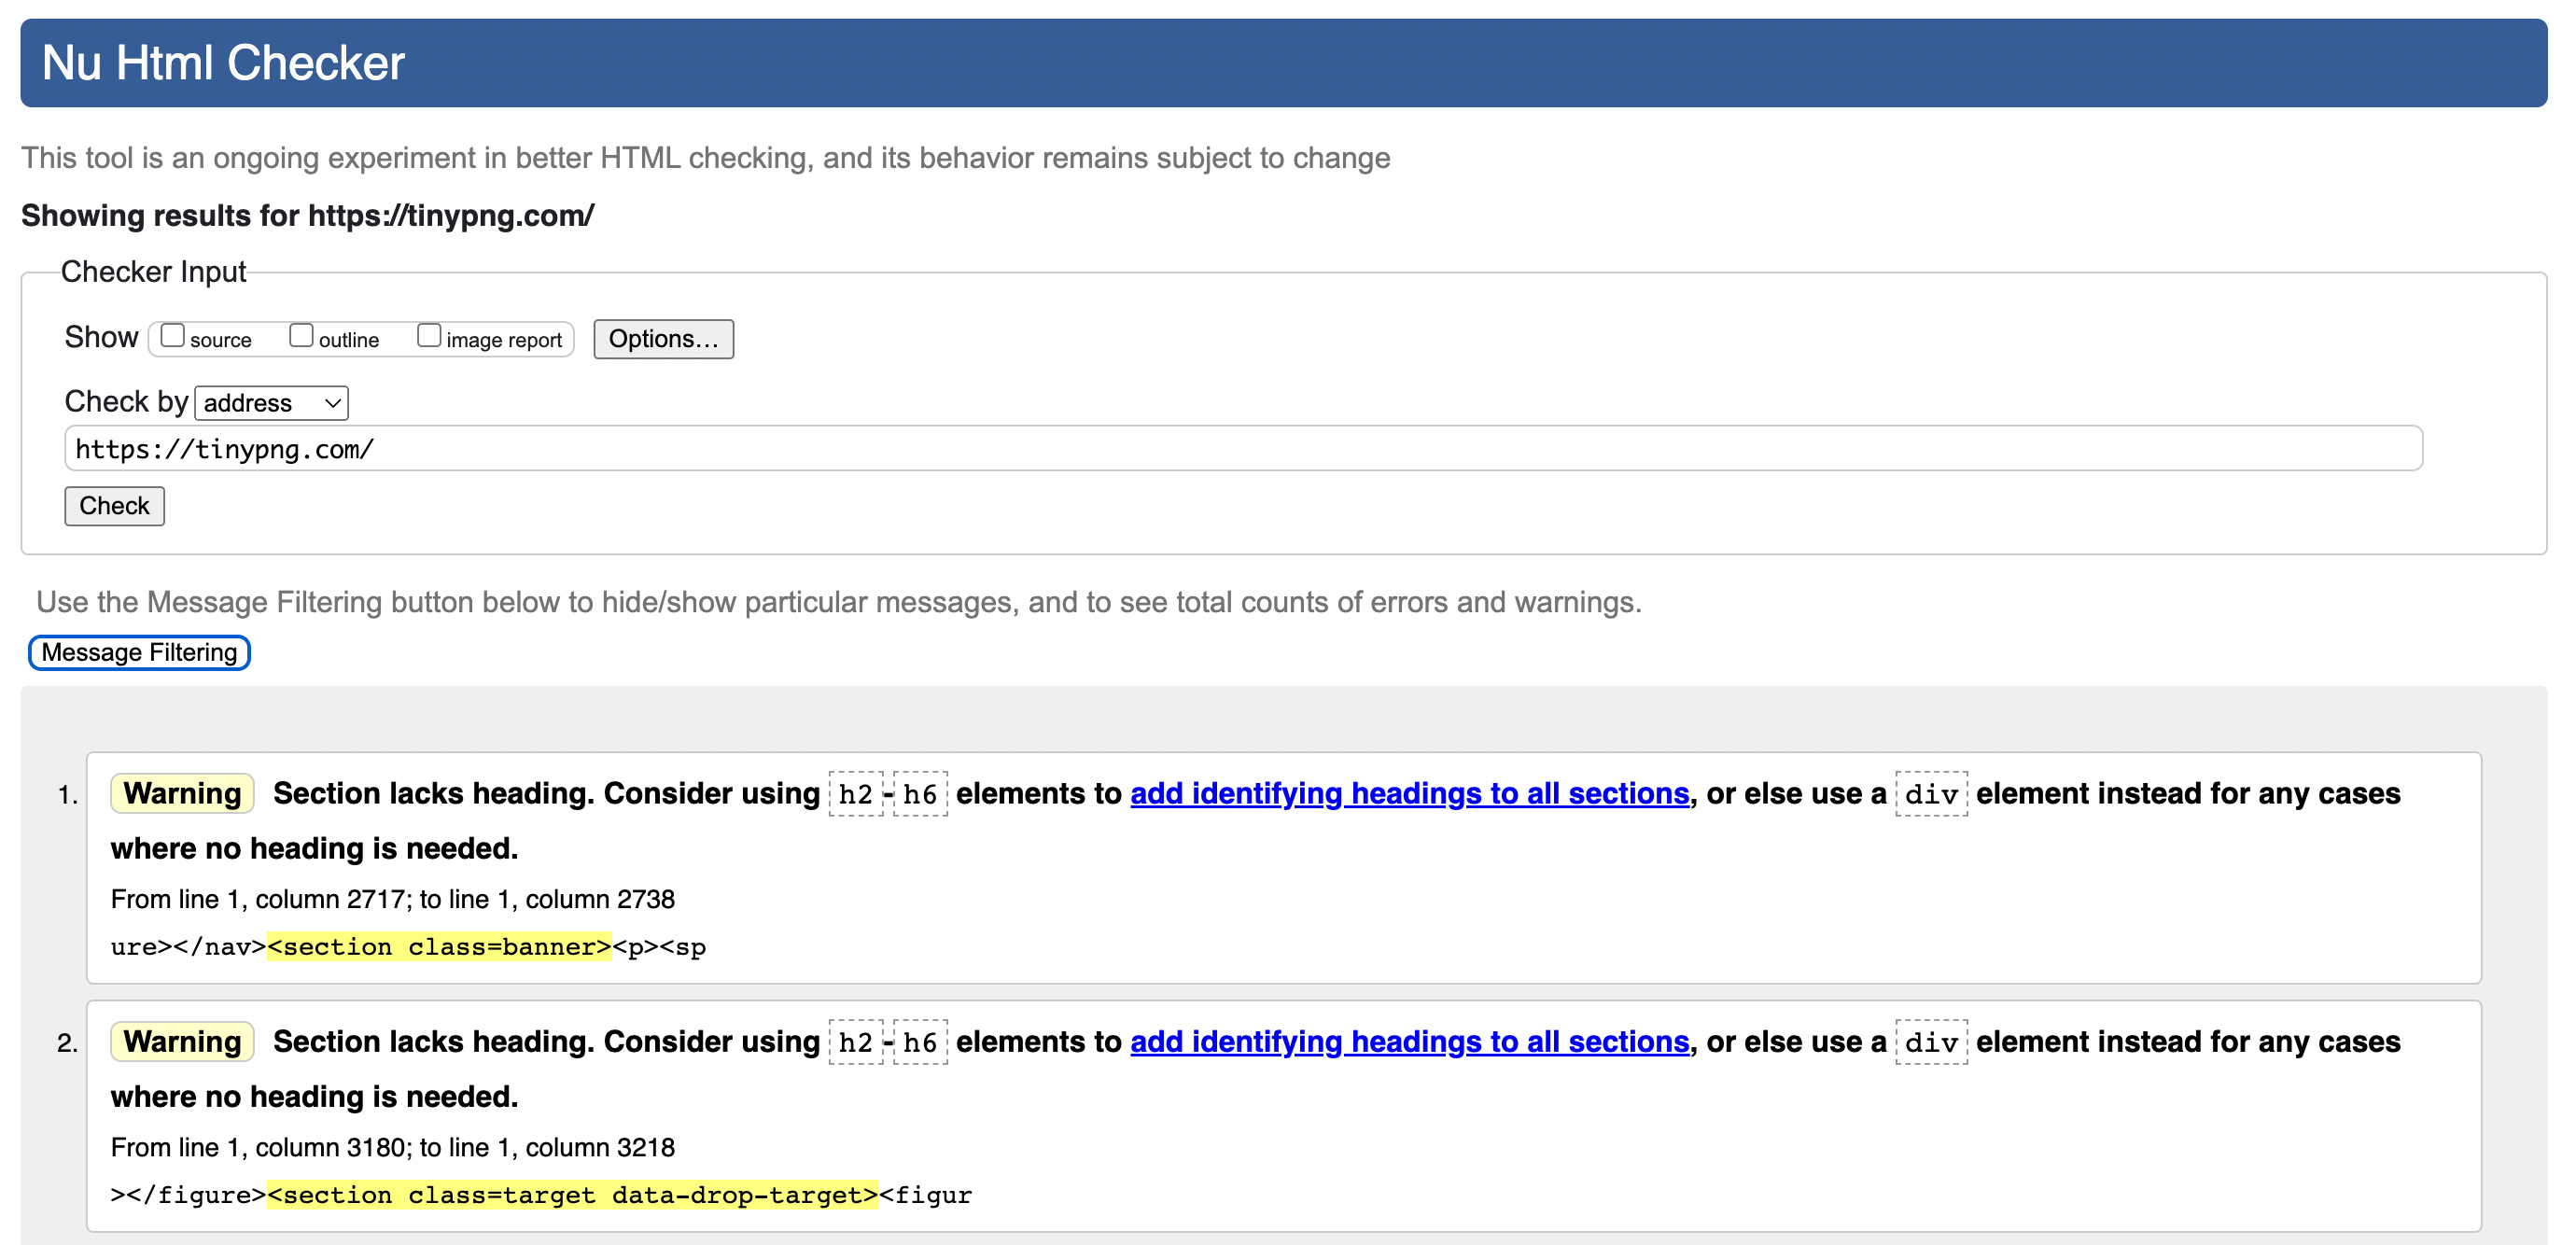Click highlighted 'section class=target data-drop-target' code

click(573, 1195)
